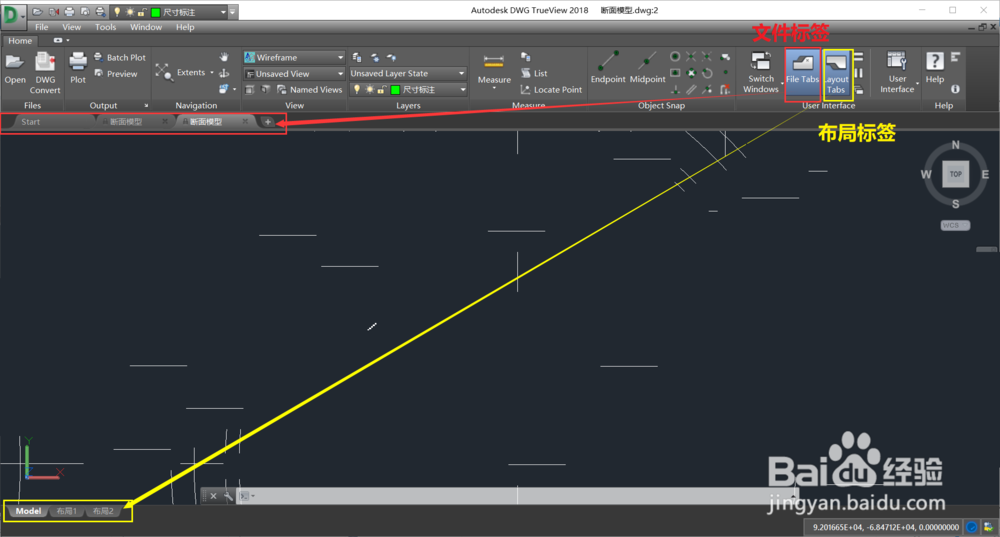Expand Customize Quick Access Toolbar arrow
Viewport: 1000px width, 537px height.
pyautogui.click(x=233, y=12)
